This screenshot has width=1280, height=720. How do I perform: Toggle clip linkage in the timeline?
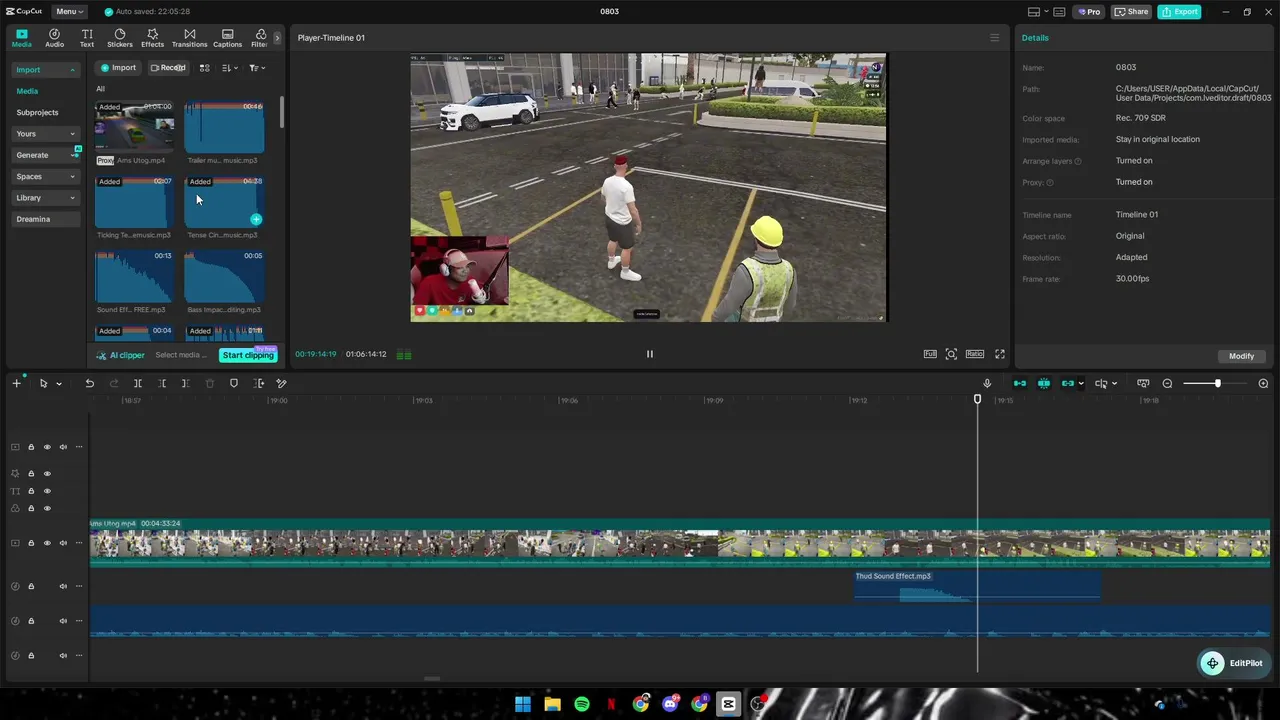(x=1067, y=384)
